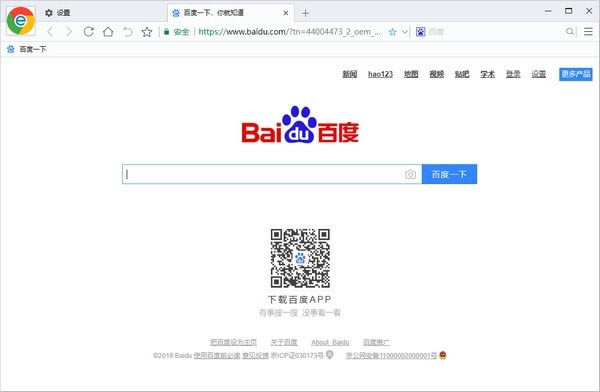600x392 pixels.
Task: Bookmark page with blue star in address bar
Action: pos(393,32)
